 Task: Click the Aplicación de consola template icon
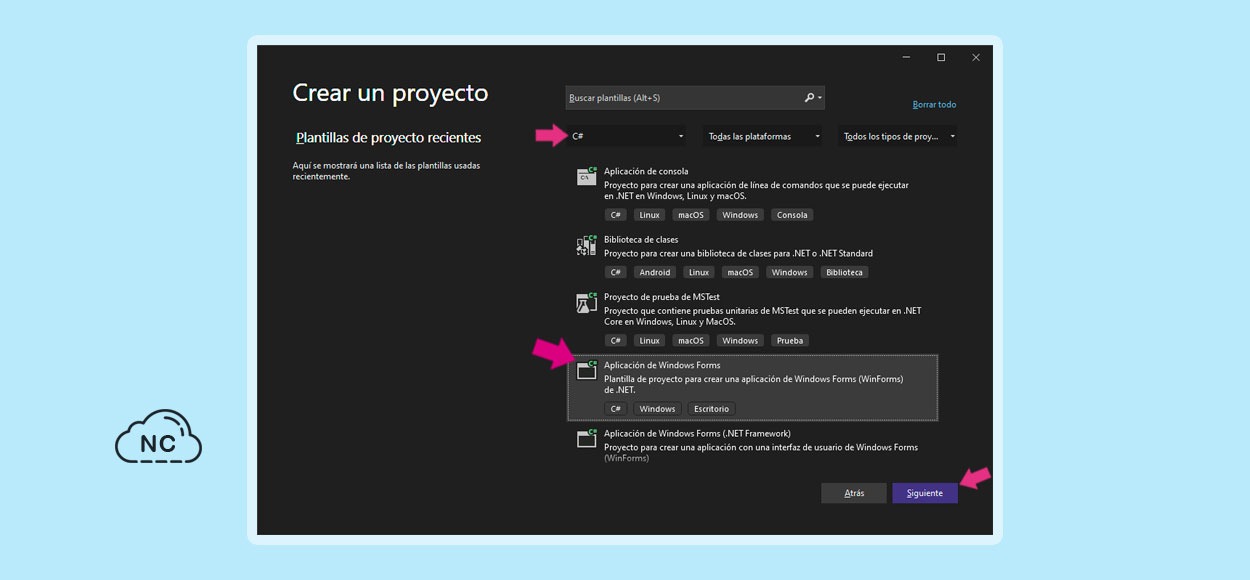pyautogui.click(x=587, y=176)
